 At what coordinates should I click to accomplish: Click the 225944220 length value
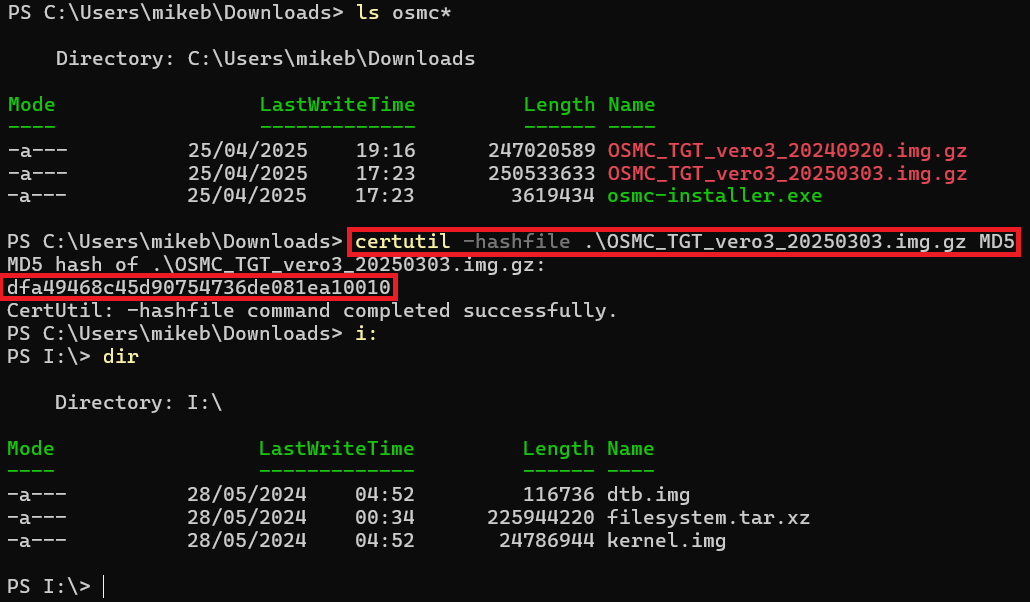click(541, 518)
